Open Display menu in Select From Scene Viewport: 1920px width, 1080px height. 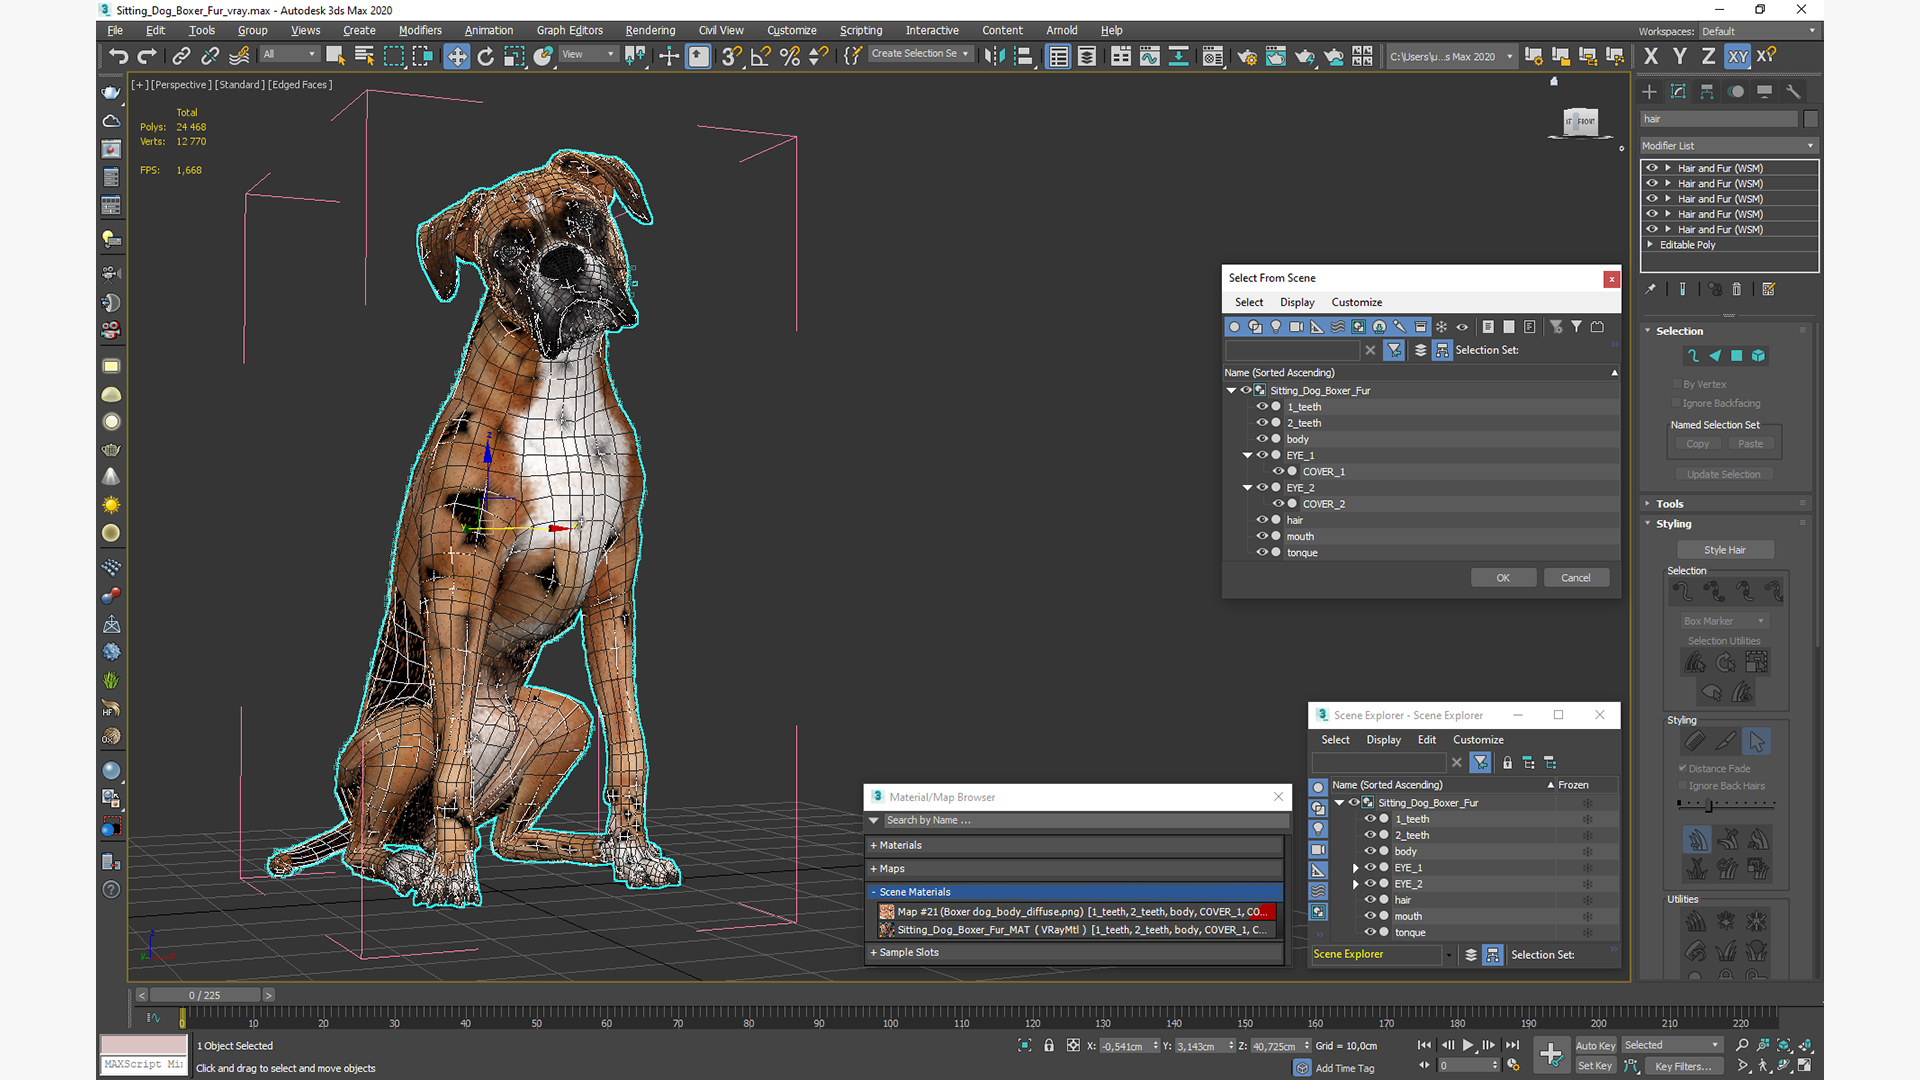point(1297,302)
